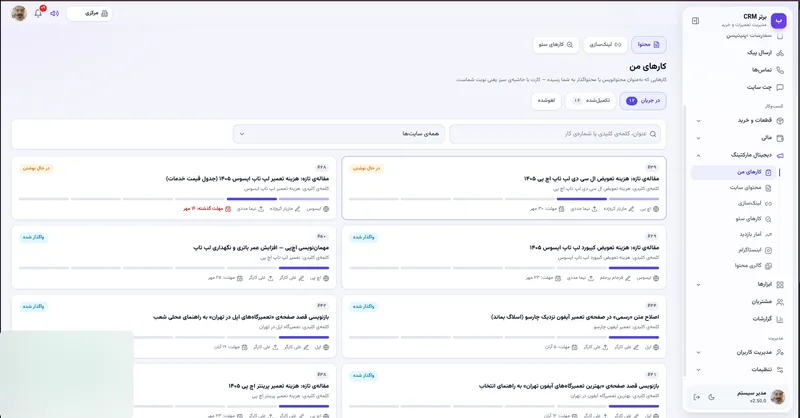Viewport: 800px width, 418px height.
Task: Click overdue text مهلت گذشته: ۱۶ مهر
Action: tap(203, 209)
